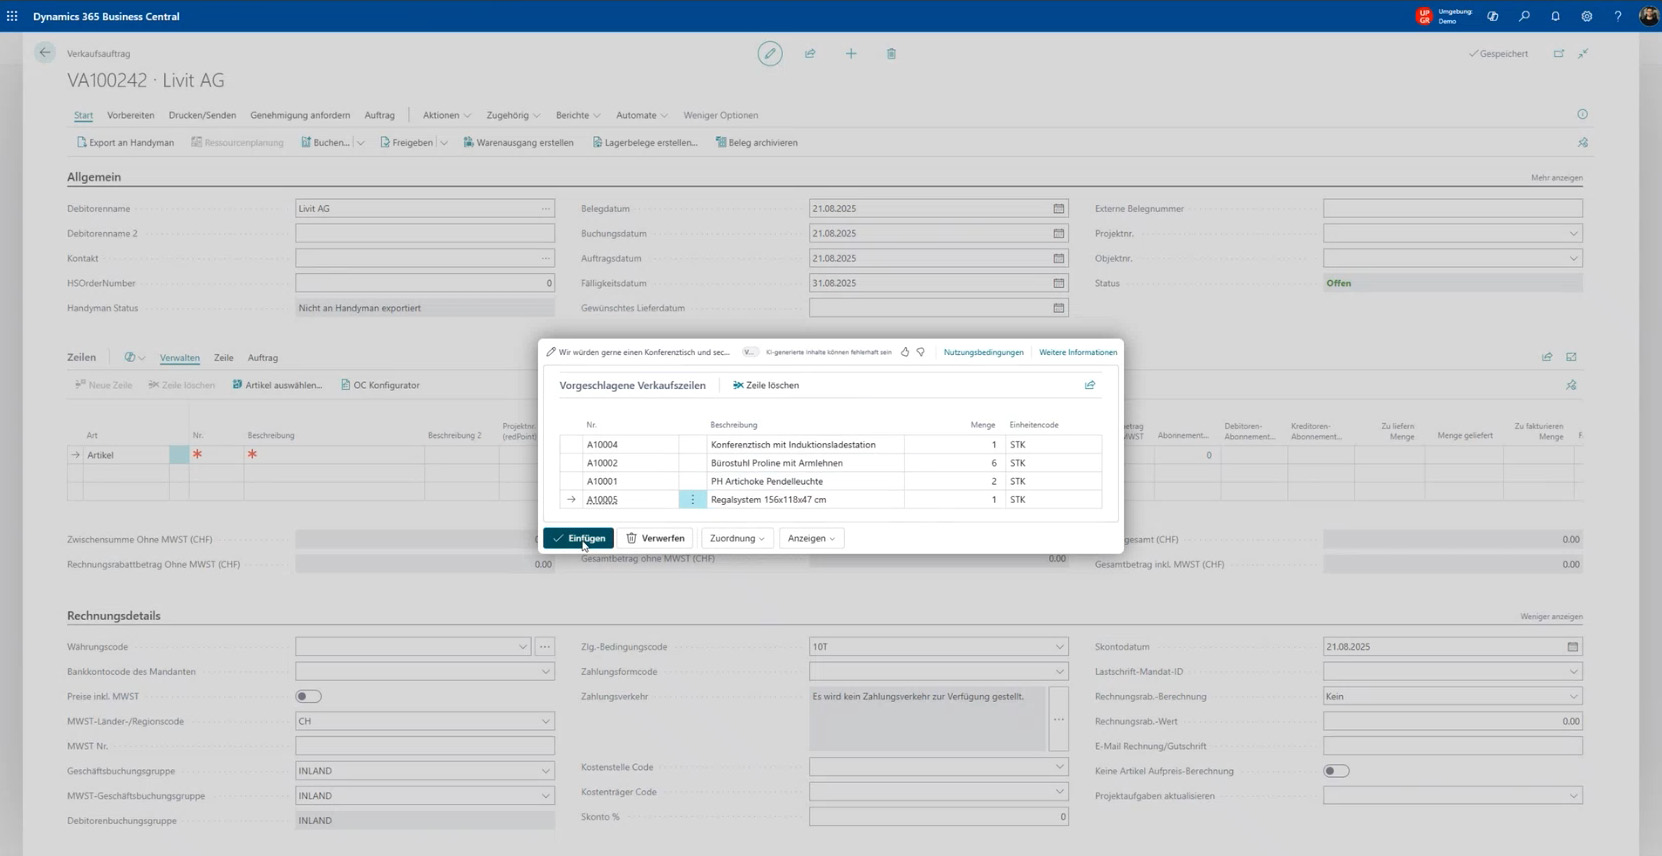1662x856 pixels.
Task: Click the Verwerfen button
Action: pos(656,538)
